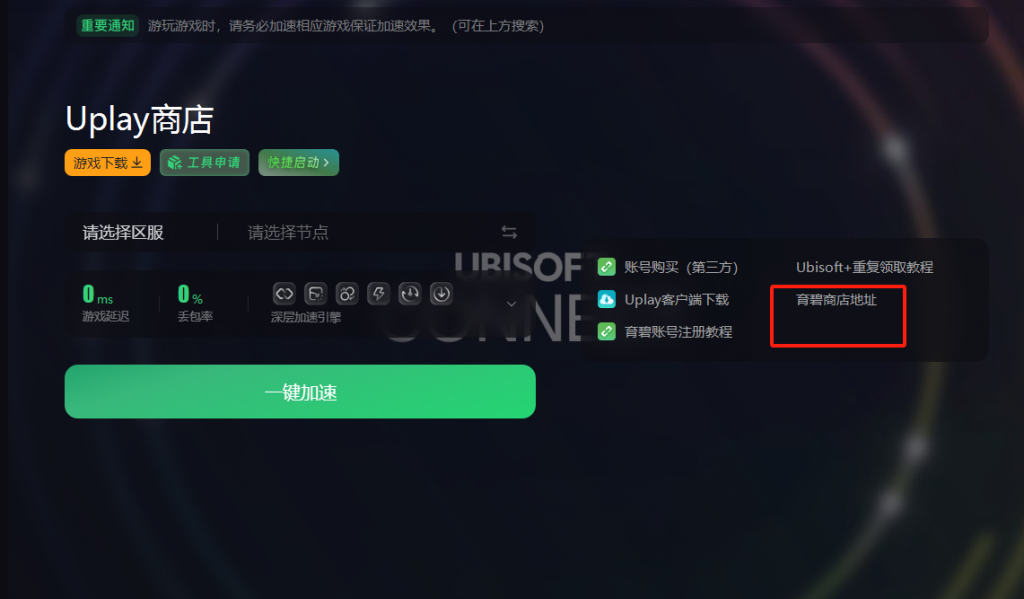Viewport: 1024px width, 599px height.
Task: Click the swap arrows icon beside node selector
Action: [509, 232]
